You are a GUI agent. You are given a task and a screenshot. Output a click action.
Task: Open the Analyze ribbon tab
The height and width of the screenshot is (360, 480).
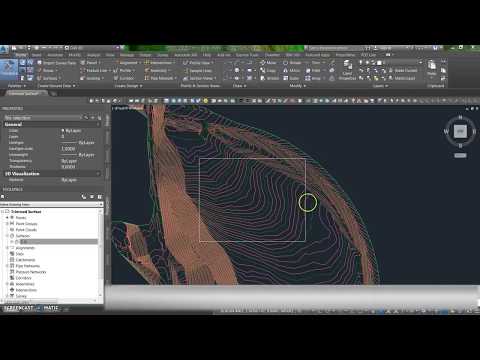[x=94, y=55]
